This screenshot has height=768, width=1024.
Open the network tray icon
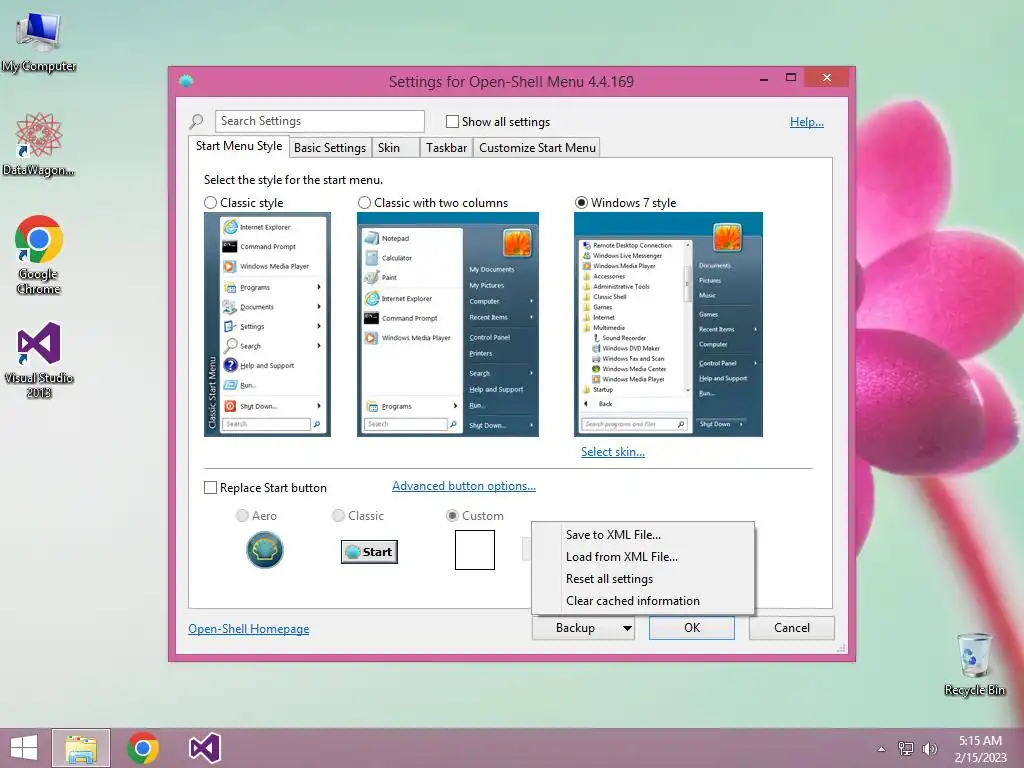coord(906,749)
